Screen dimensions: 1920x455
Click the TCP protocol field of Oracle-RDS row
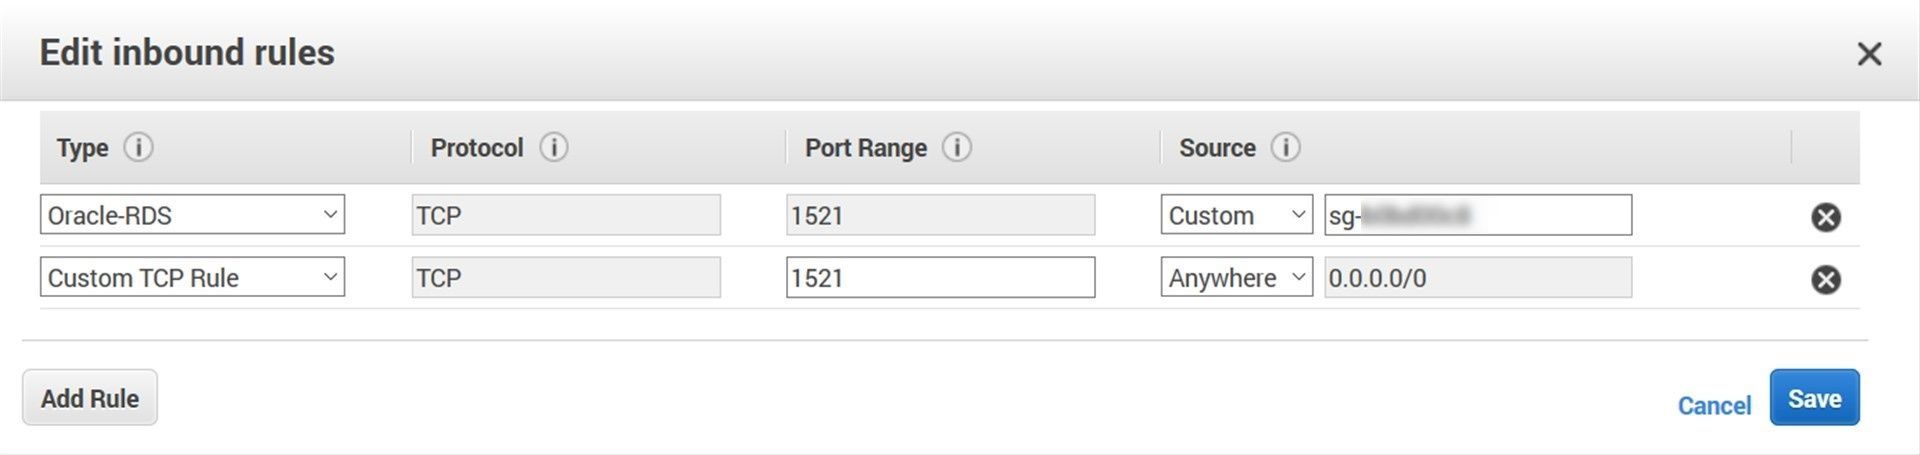click(x=566, y=215)
